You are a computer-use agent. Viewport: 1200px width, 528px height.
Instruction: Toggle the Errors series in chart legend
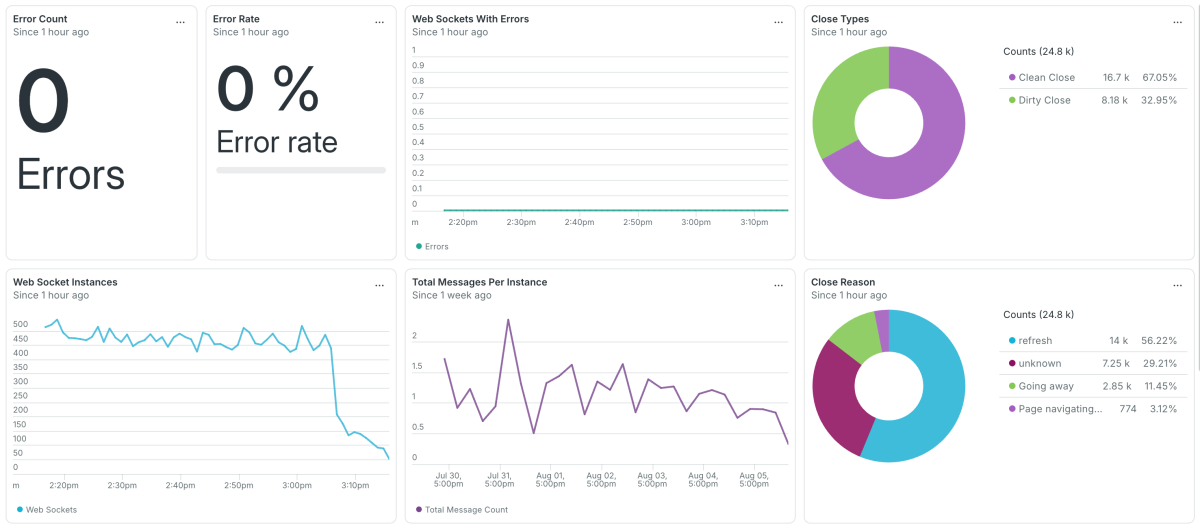pyautogui.click(x=432, y=246)
